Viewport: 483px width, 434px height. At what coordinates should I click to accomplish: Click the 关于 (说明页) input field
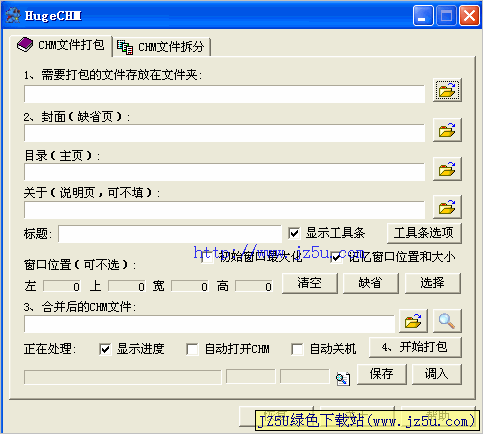(x=224, y=210)
